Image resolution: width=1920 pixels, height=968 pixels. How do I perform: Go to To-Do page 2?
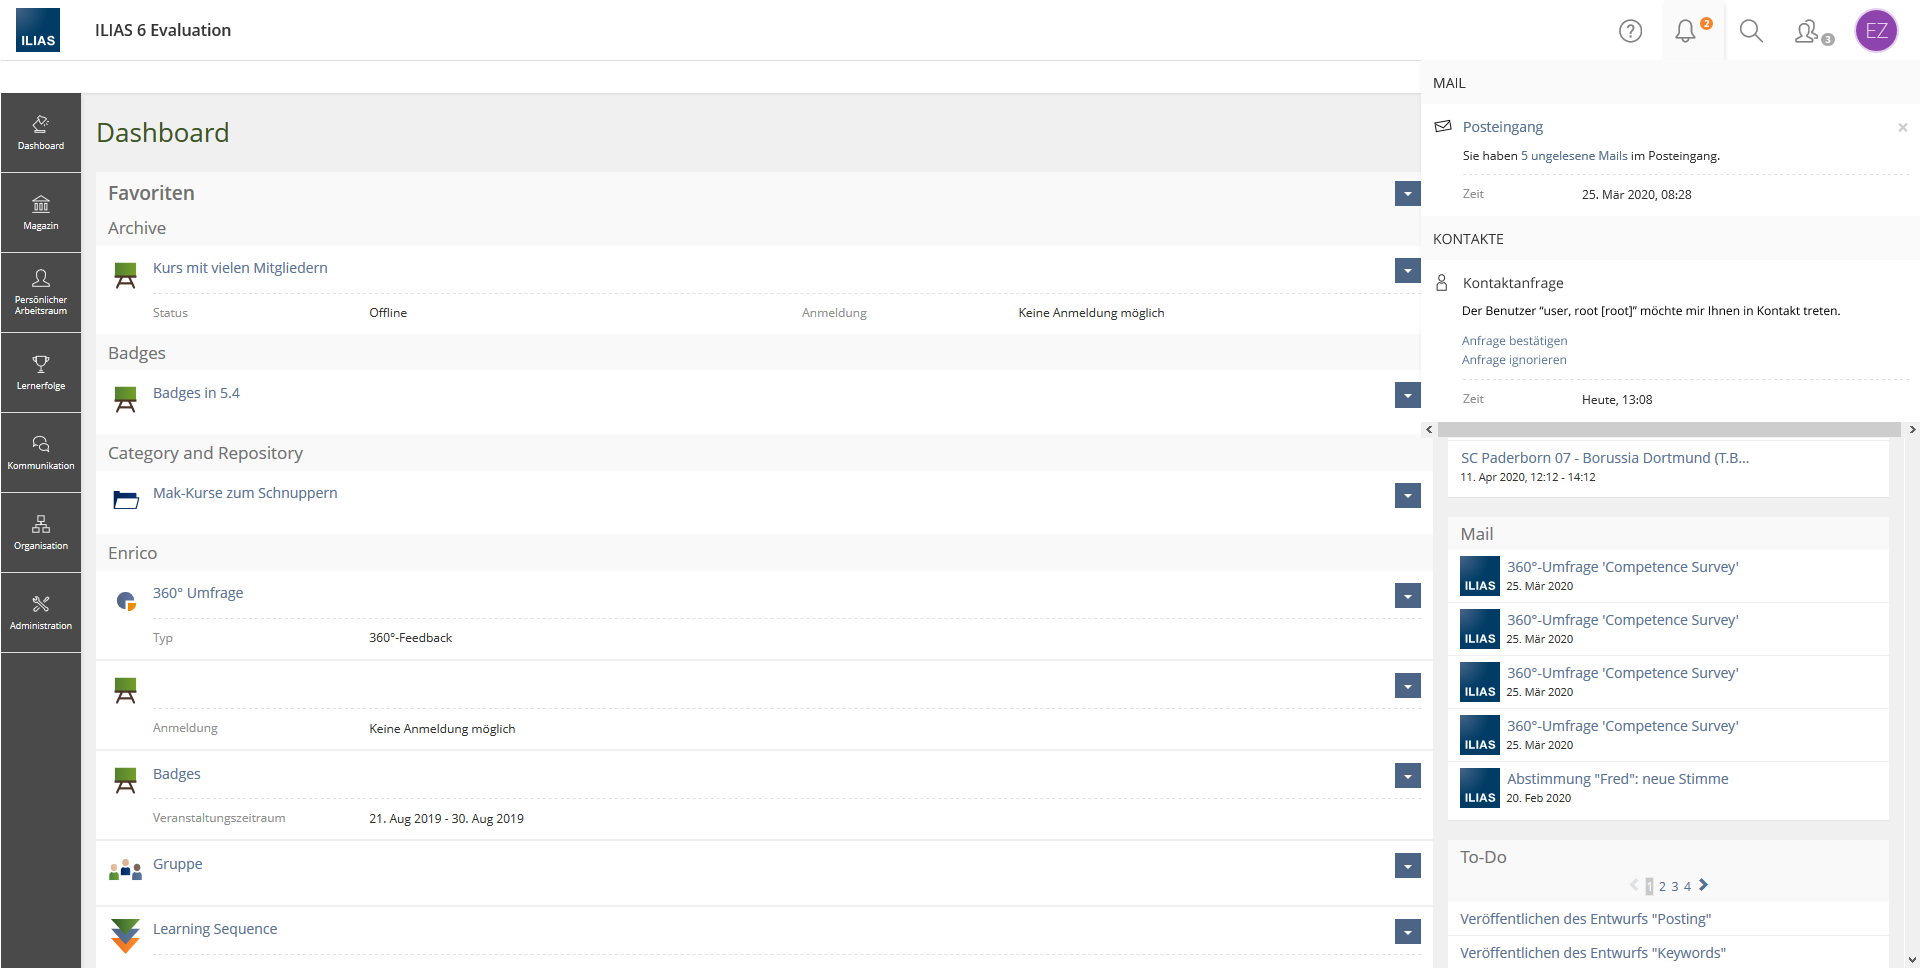pos(1662,887)
